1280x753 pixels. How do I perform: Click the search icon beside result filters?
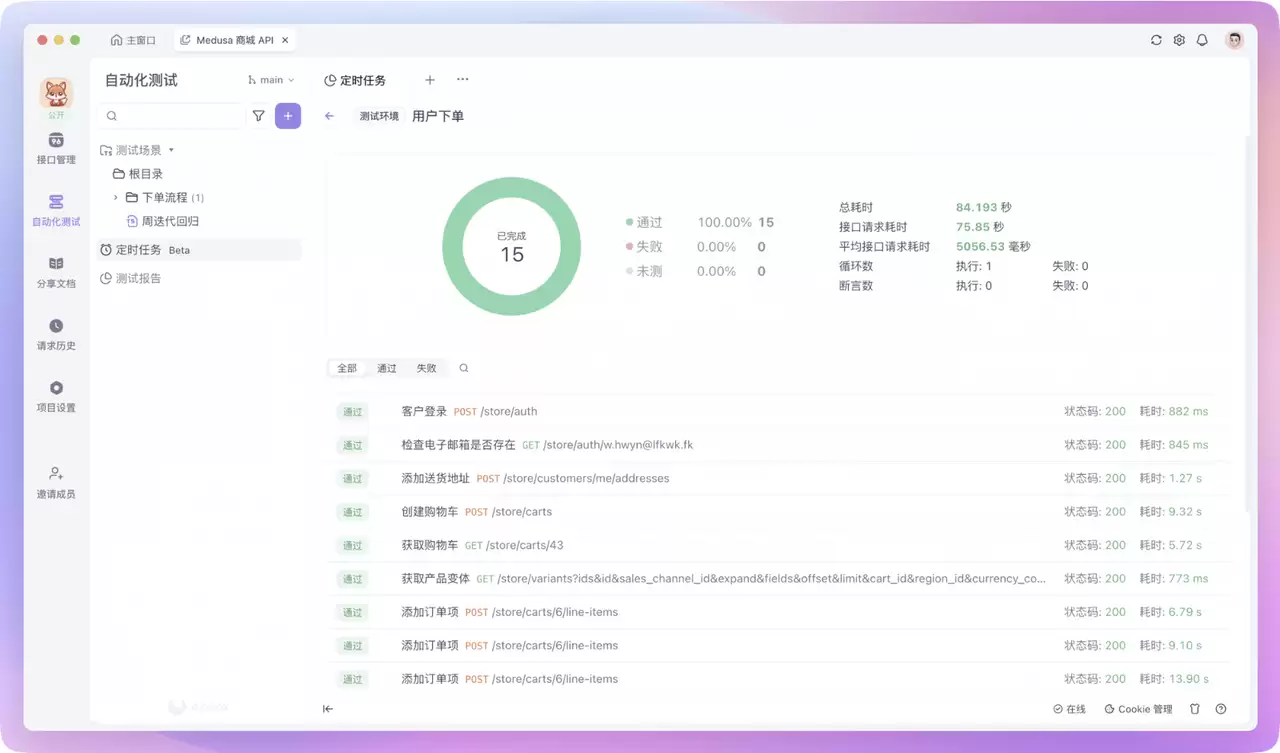tap(464, 368)
